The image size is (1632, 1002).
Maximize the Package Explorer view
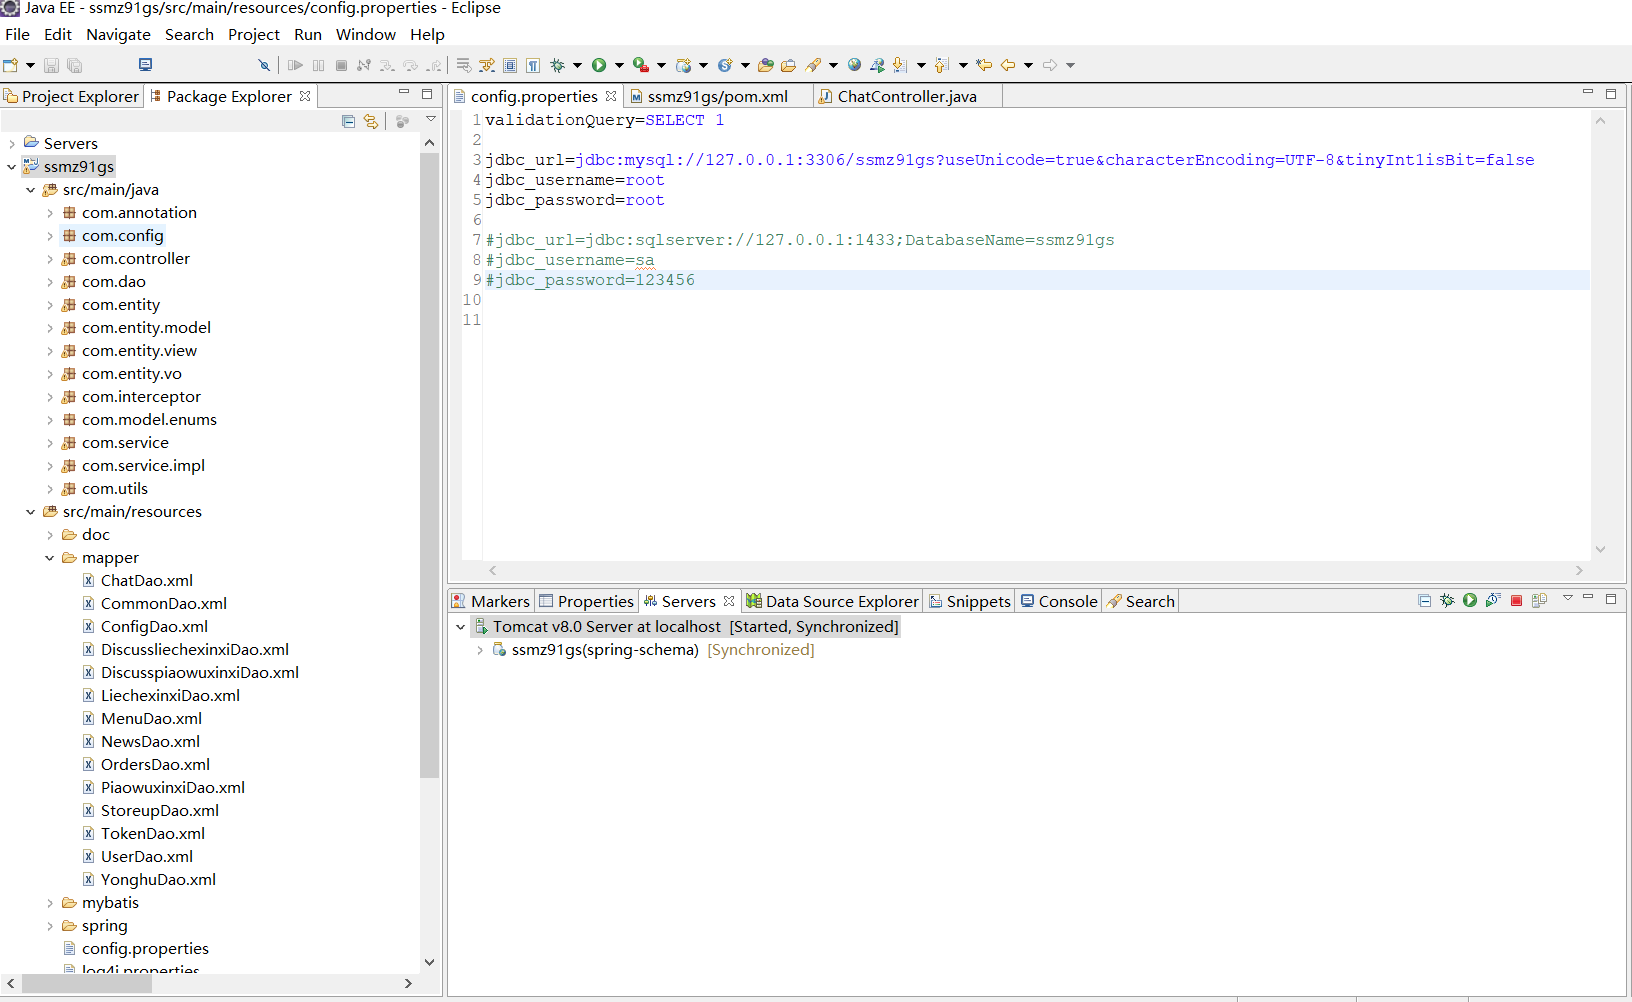coord(427,94)
